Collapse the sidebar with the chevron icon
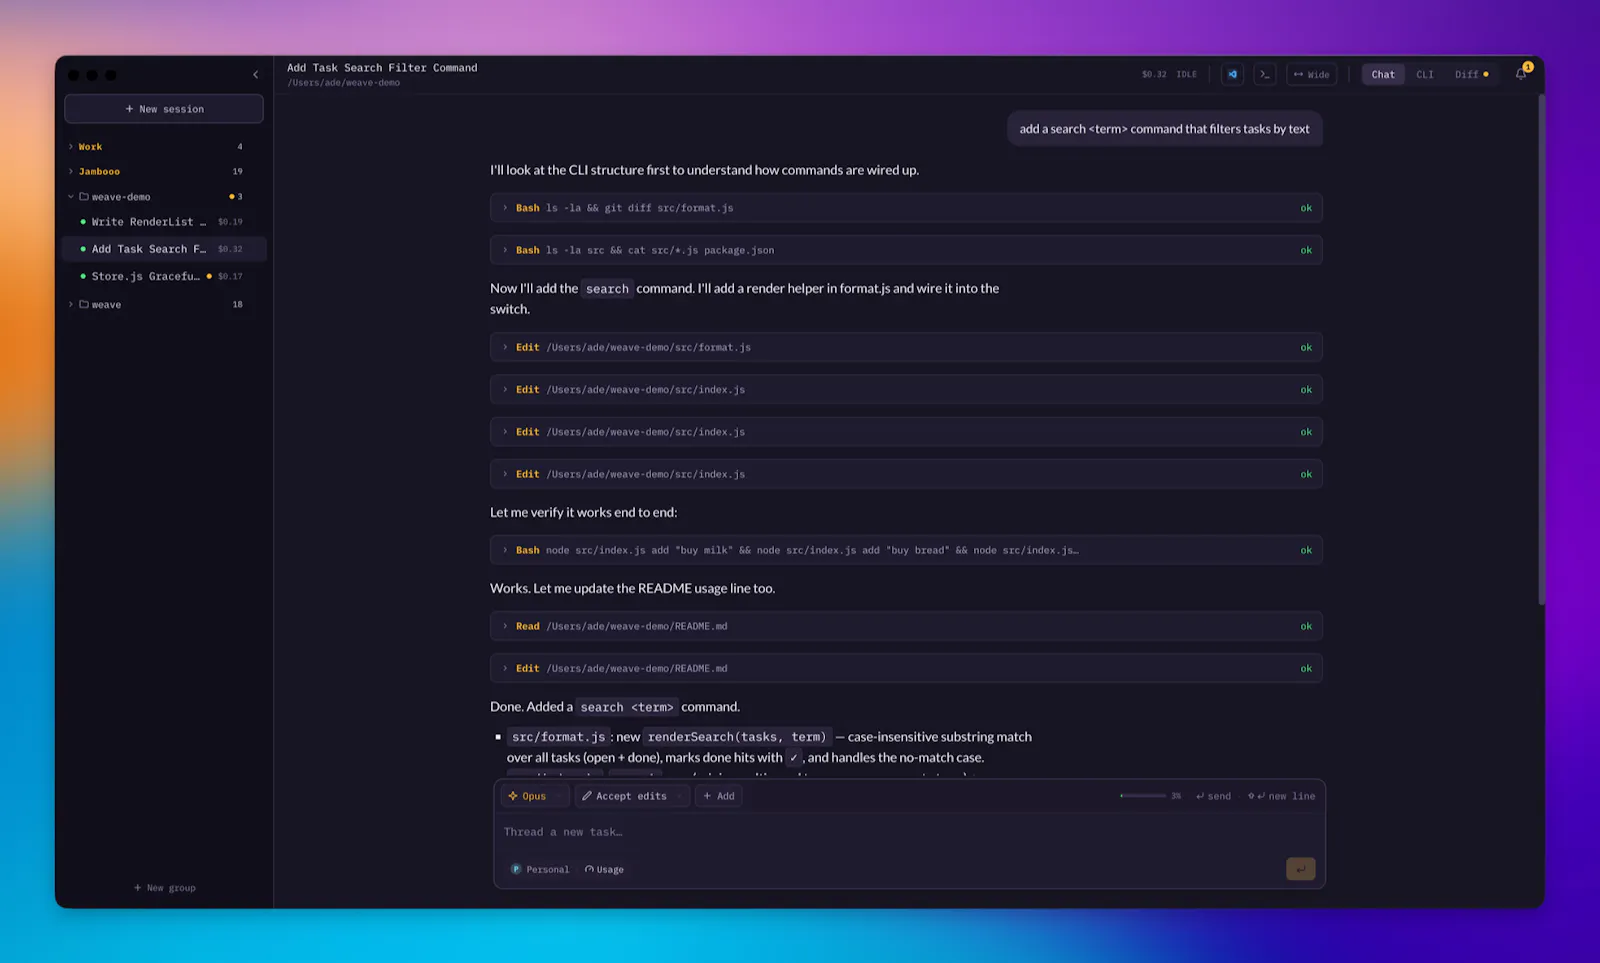Viewport: 1600px width, 963px height. coord(255,75)
